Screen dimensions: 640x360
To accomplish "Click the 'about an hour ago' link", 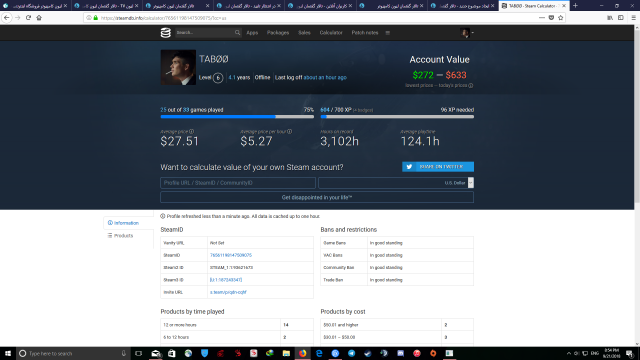I will point(325,78).
